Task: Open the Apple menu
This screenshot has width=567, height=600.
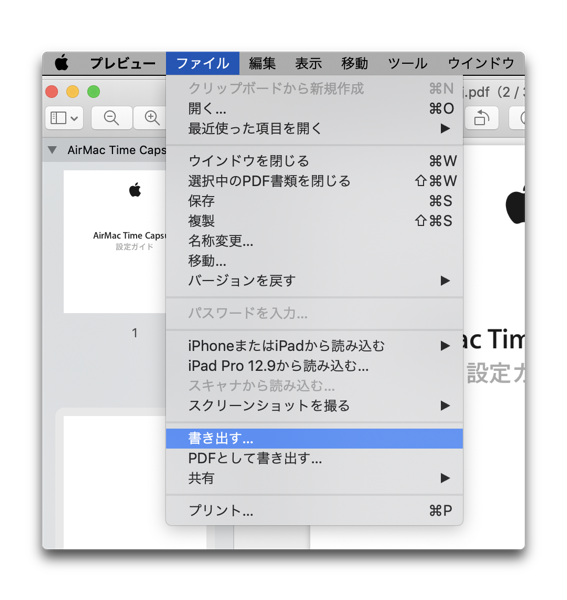Action: (62, 63)
